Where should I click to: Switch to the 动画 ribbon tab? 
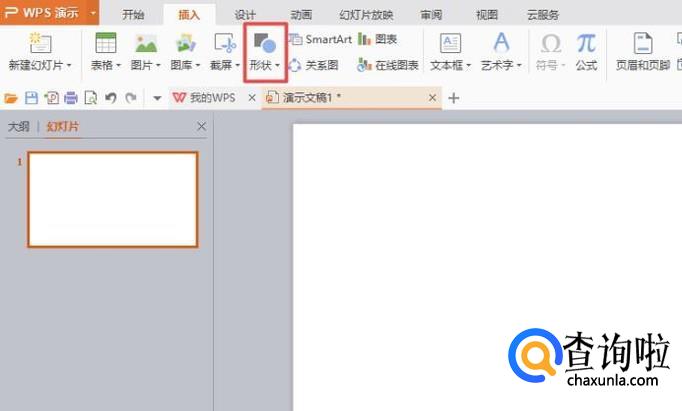(301, 15)
